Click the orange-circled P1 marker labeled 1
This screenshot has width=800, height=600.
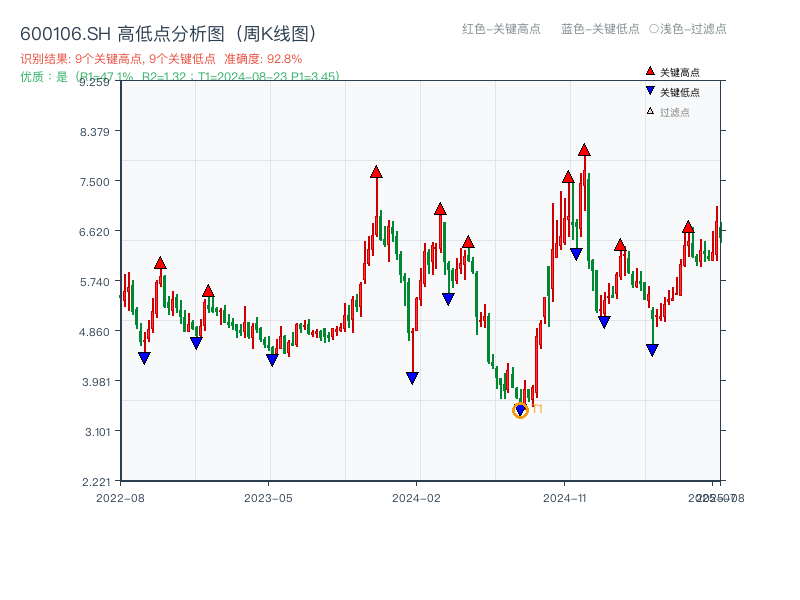click(x=522, y=410)
